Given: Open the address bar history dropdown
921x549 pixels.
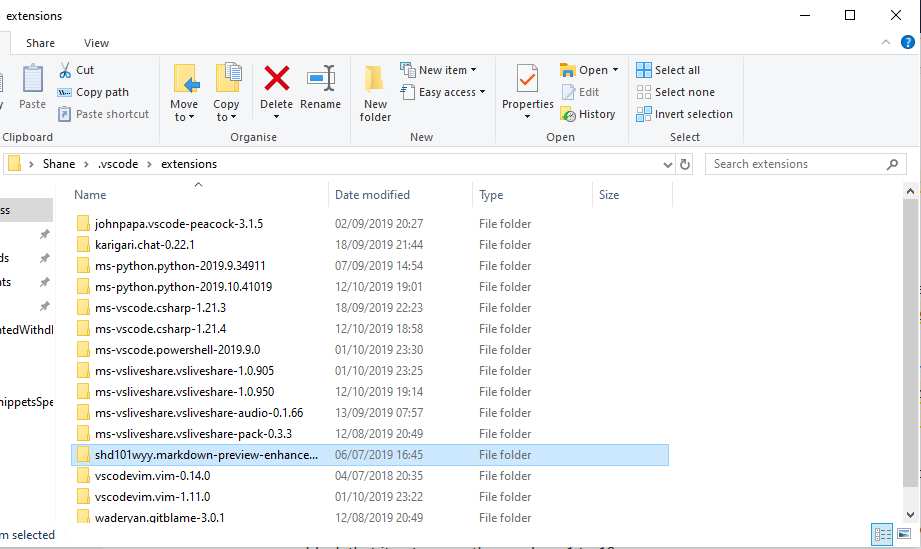Looking at the screenshot, I should coord(667,164).
